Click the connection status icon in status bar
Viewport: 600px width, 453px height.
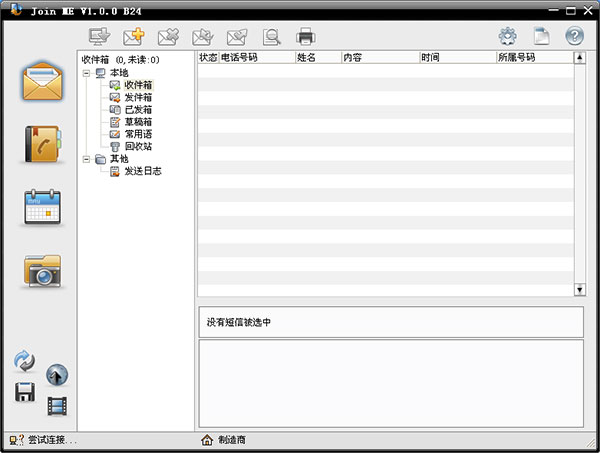pyautogui.click(x=16, y=440)
